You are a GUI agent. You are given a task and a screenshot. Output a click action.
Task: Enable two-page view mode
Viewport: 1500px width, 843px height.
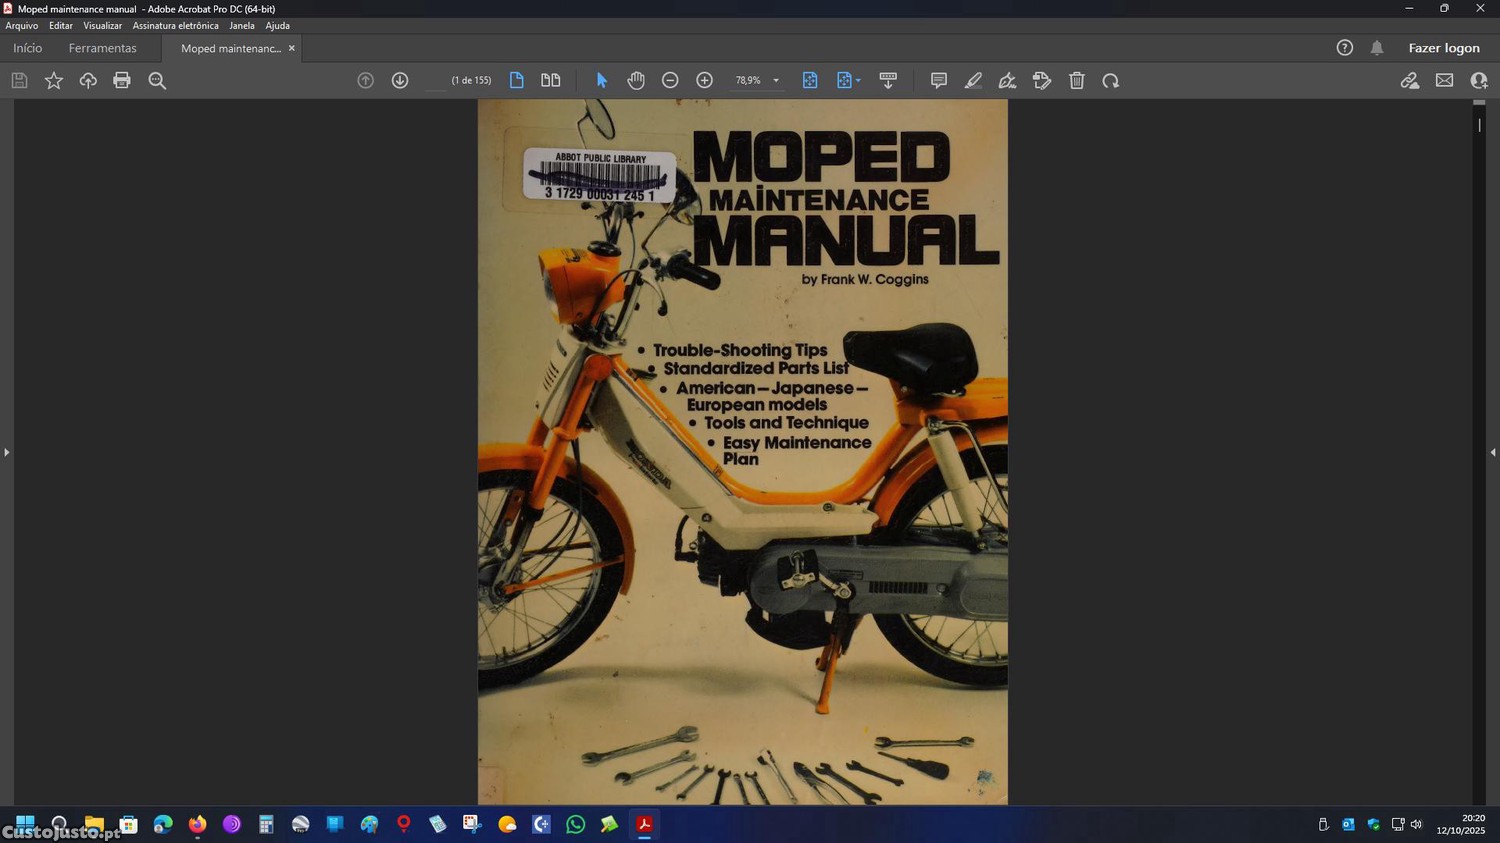point(550,81)
